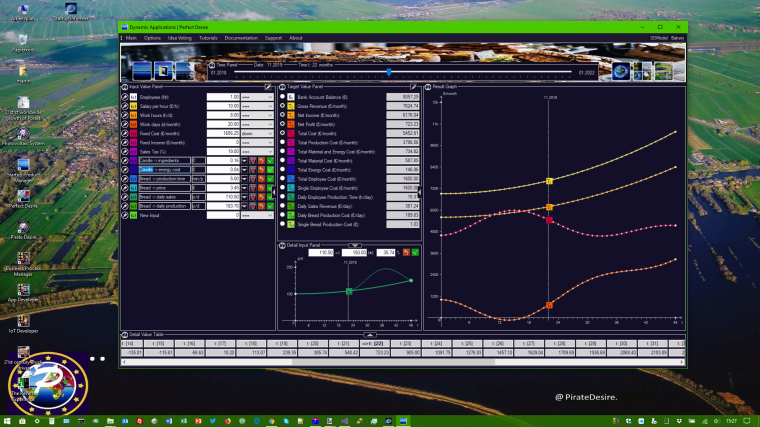Click the yellow Gross Revenue marker on graph

[x=549, y=181]
